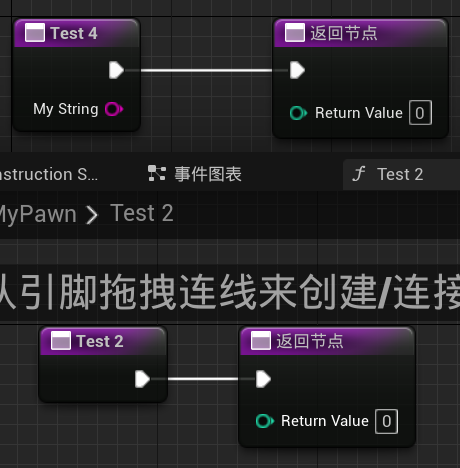460x468 pixels.
Task: Click the MyPawn breadcrumb link
Action: click(x=38, y=214)
